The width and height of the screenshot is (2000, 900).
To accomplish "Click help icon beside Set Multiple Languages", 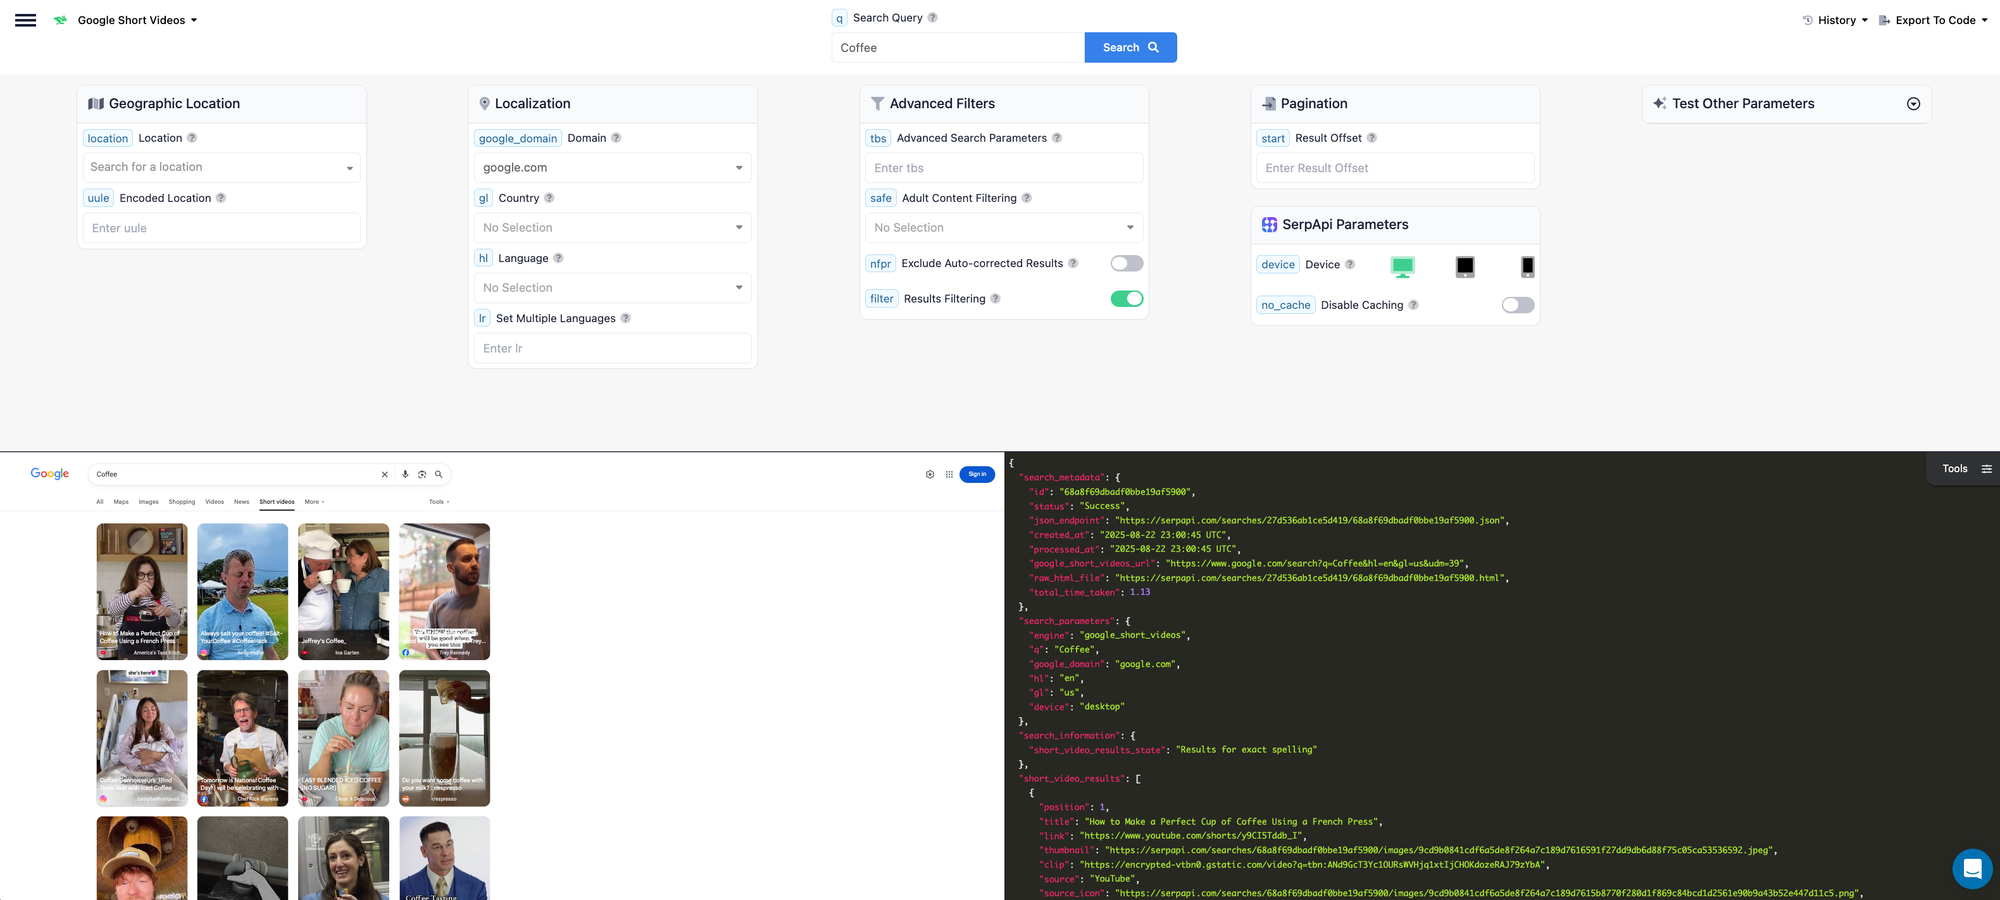I will point(626,318).
